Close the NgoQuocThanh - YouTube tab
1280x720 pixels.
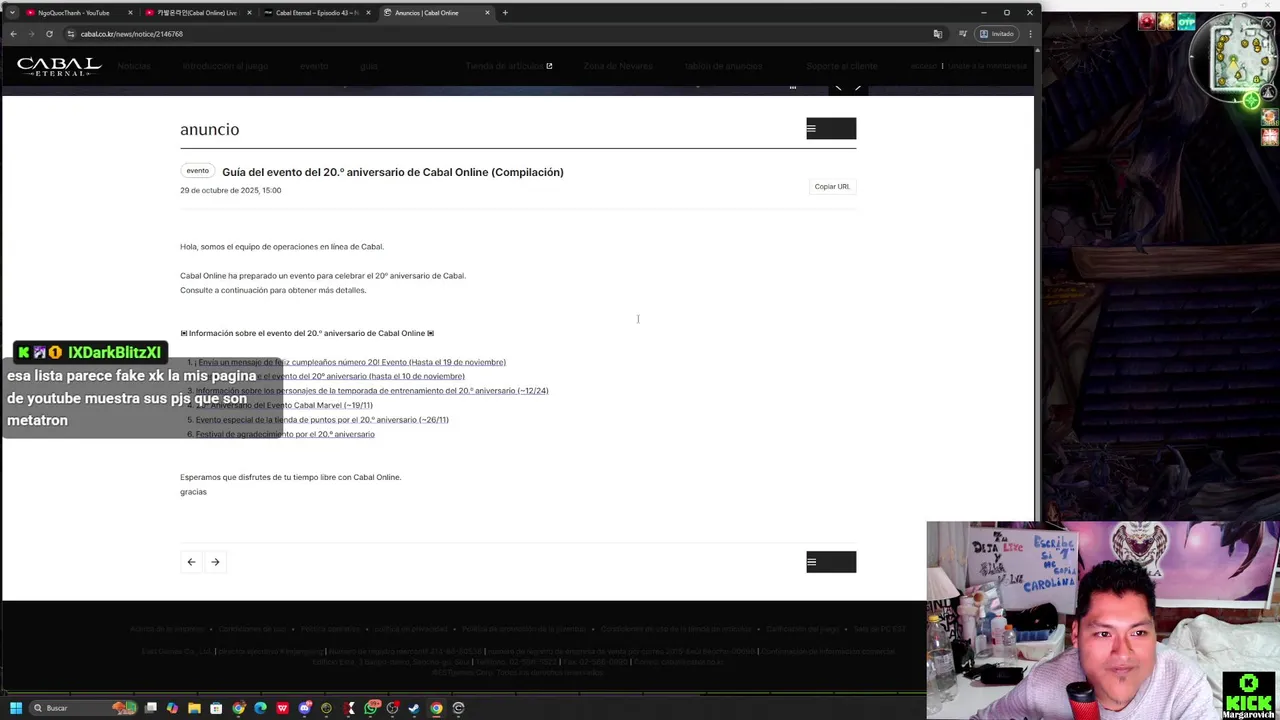pyautogui.click(x=130, y=13)
